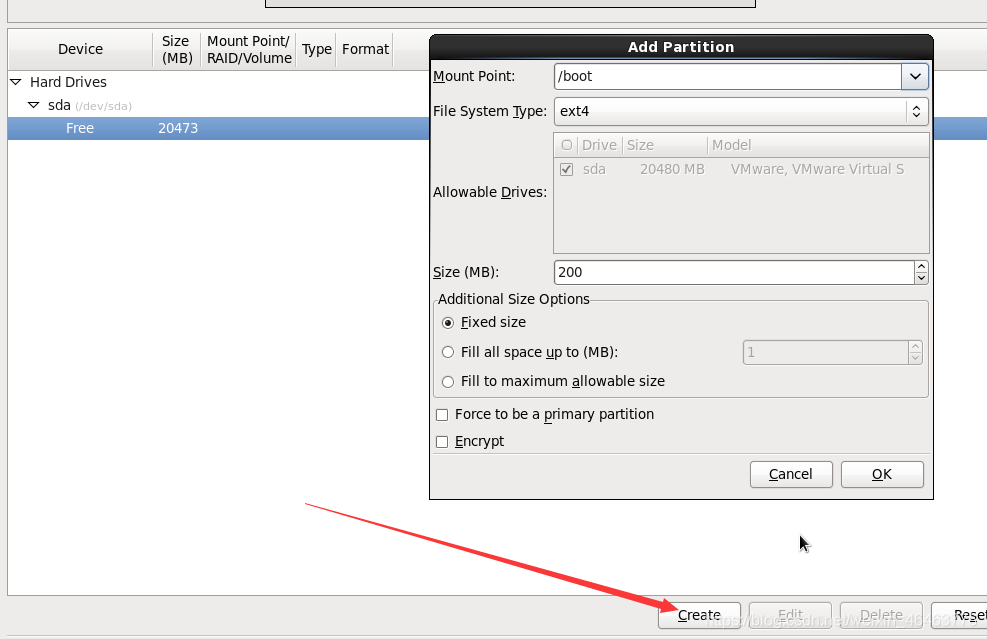Click the Type column header
This screenshot has height=639, width=987.
[x=316, y=49]
